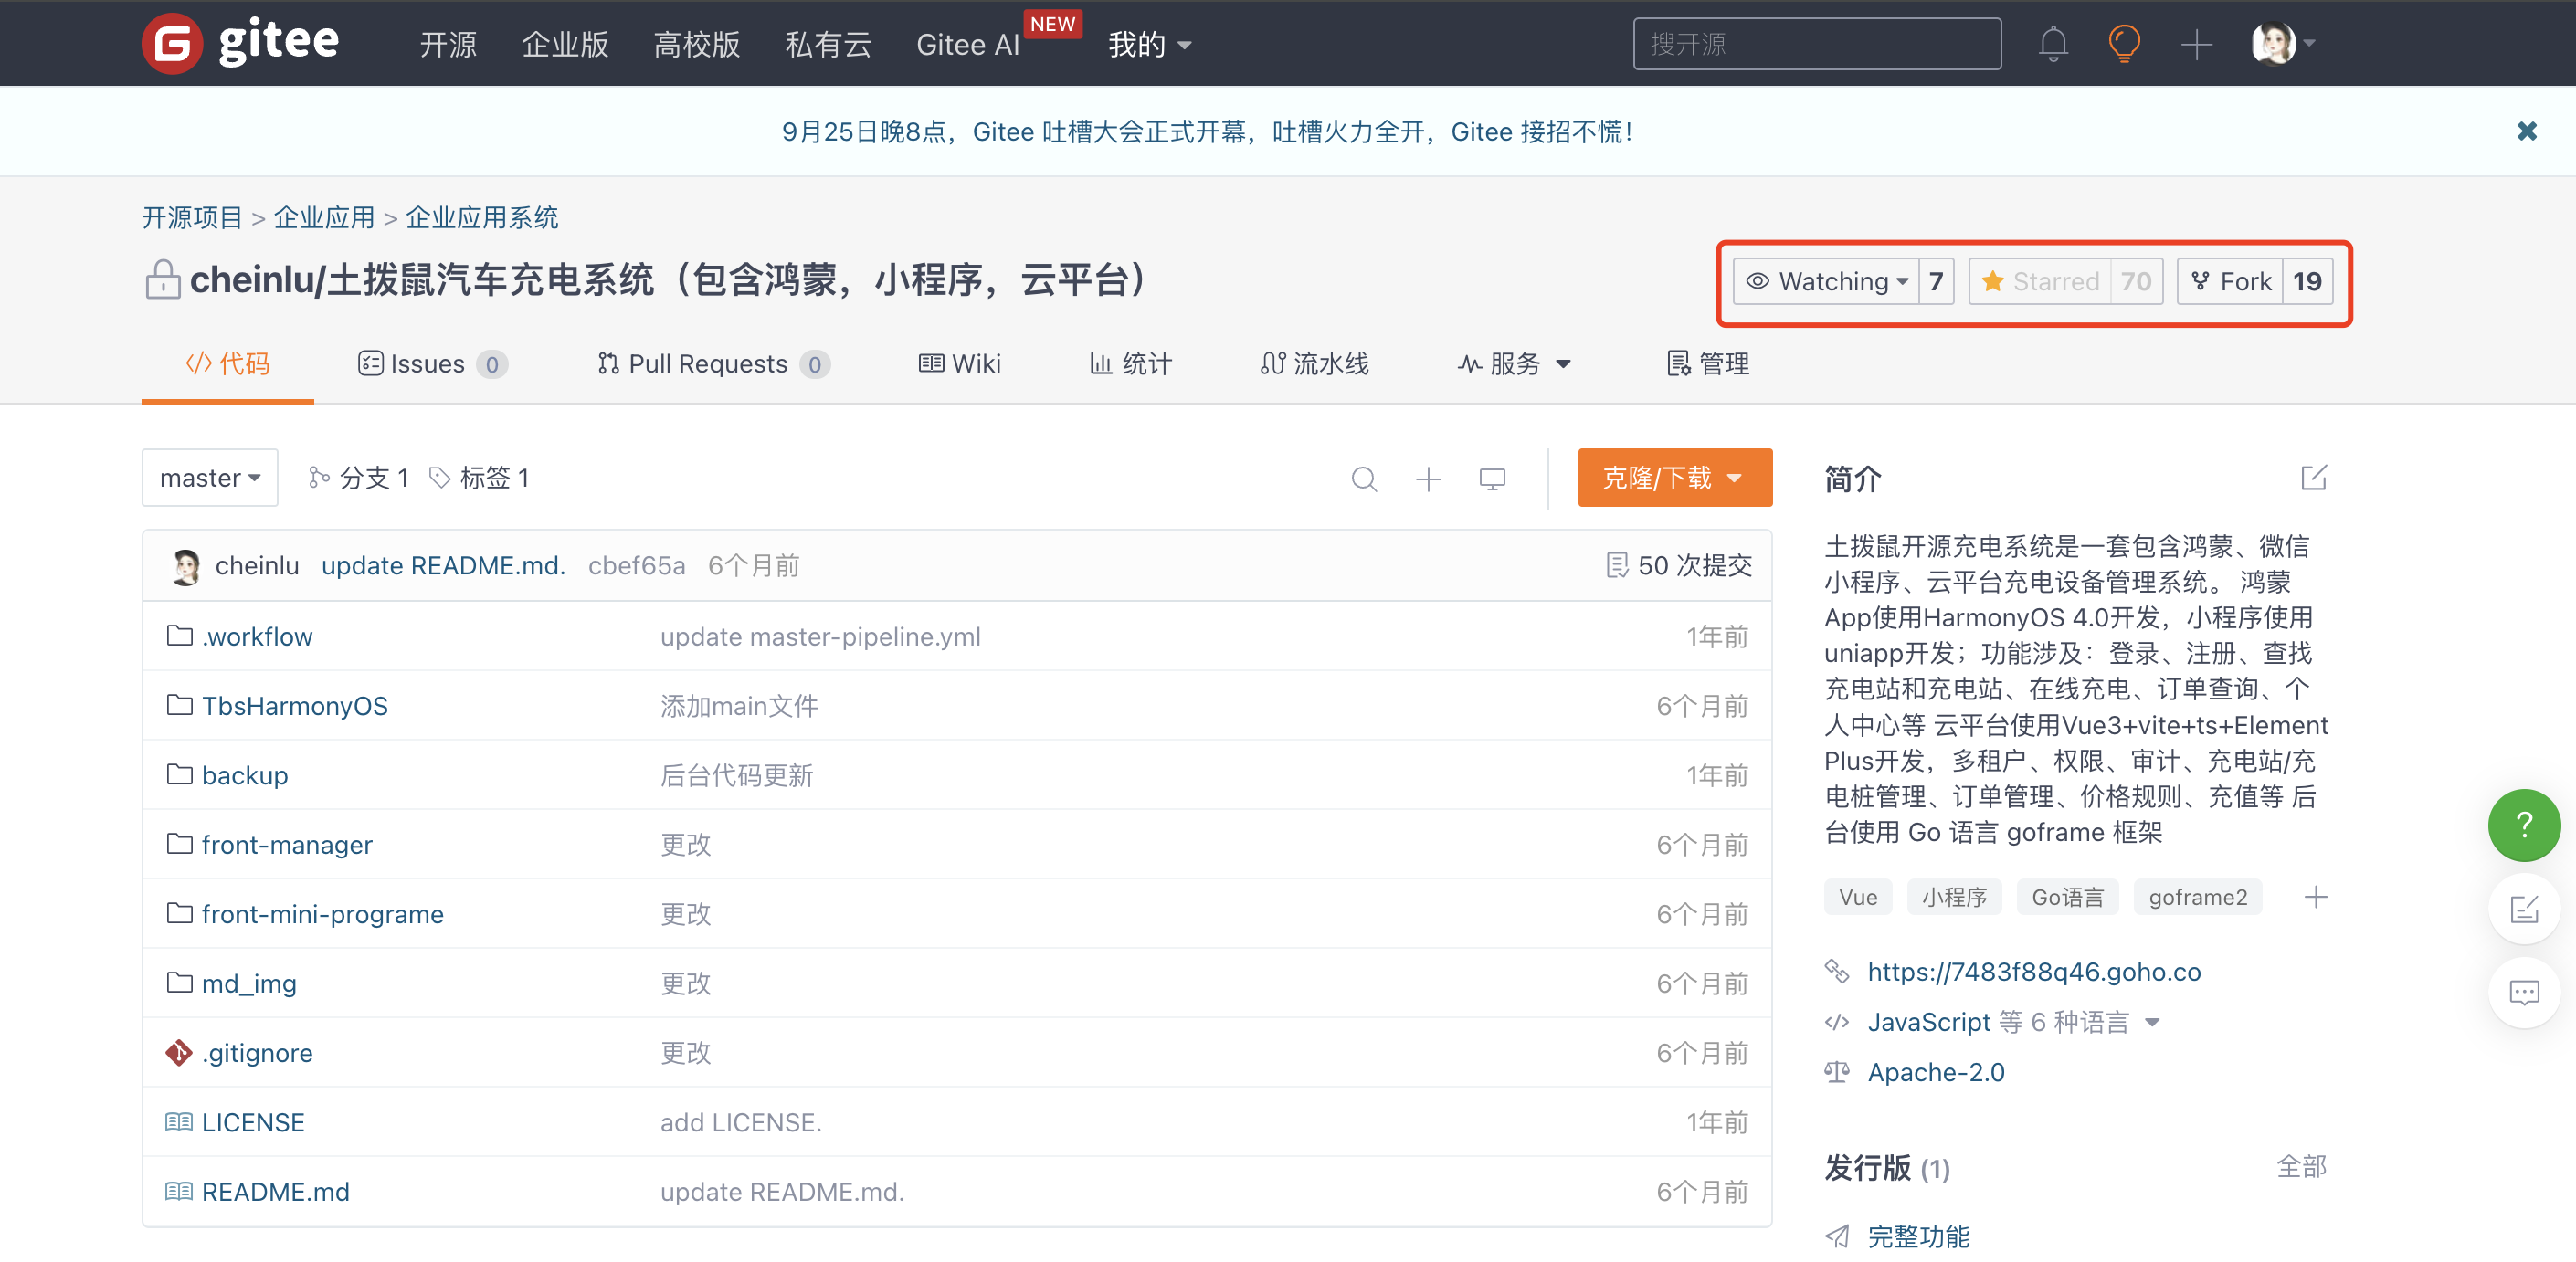The image size is (2576, 1262).
Task: Open the green help question mark button
Action: (x=2523, y=825)
